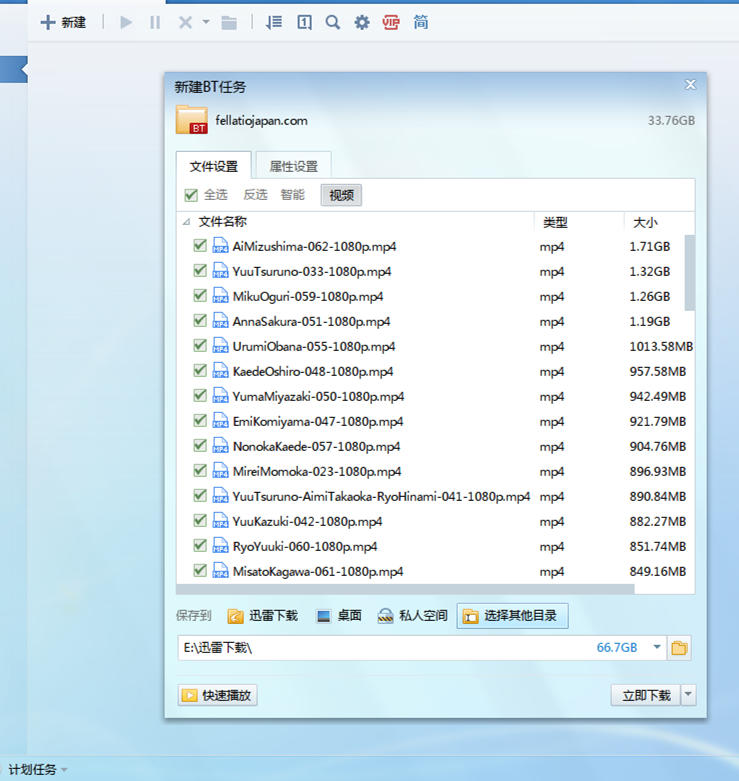The width and height of the screenshot is (739, 781).
Task: Click MP4 icon of NonokaKaede-057 file
Action: coord(220,445)
